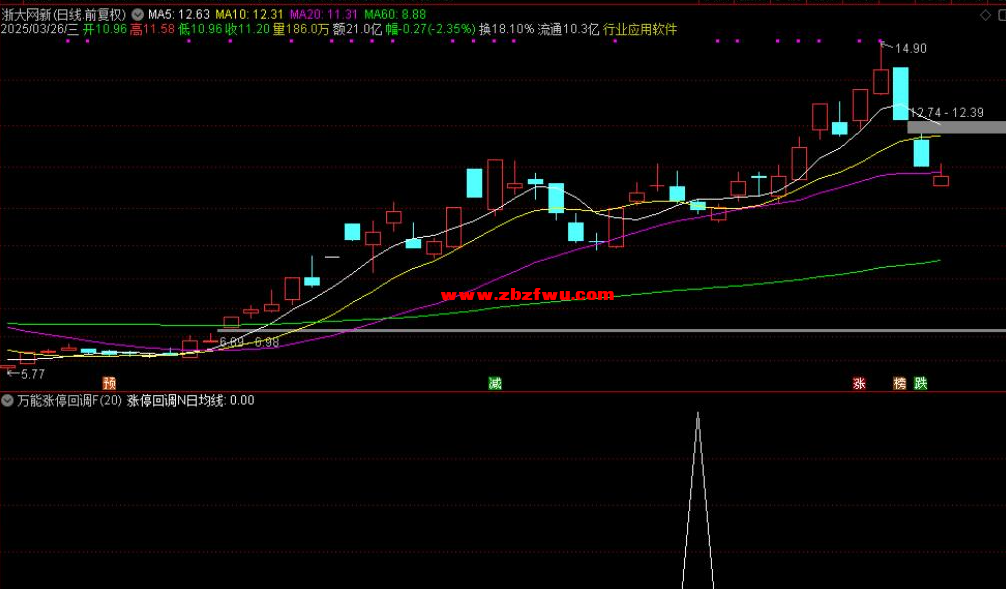
Task: Click the red 涨 event marker
Action: click(859, 383)
